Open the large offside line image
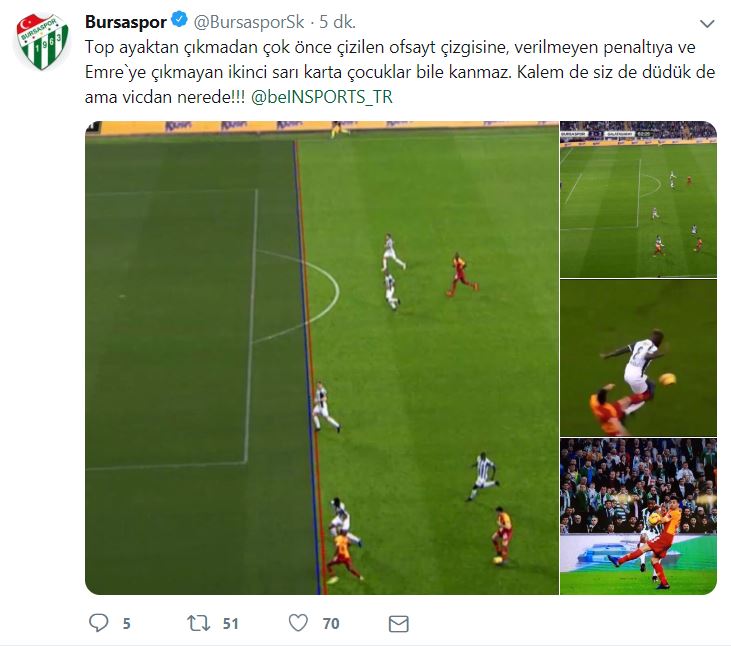This screenshot has width=731, height=646. [x=322, y=357]
